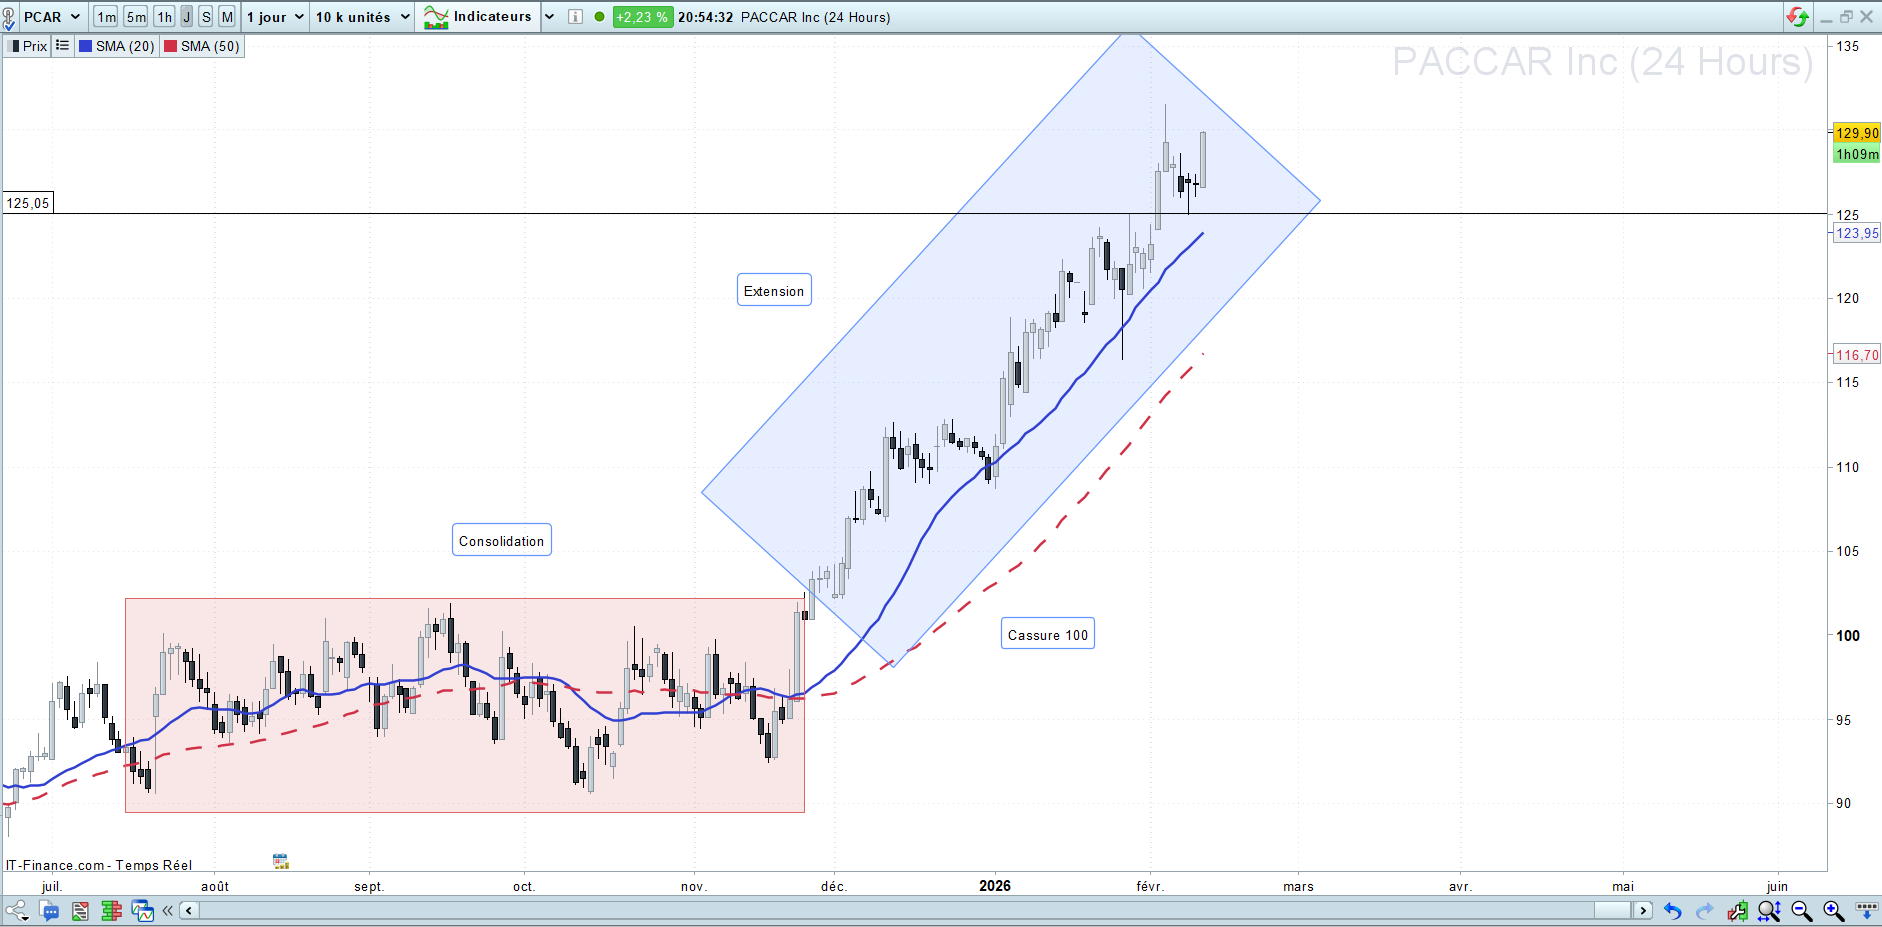Click the 116,70 SMA value tag

(x=1857, y=355)
